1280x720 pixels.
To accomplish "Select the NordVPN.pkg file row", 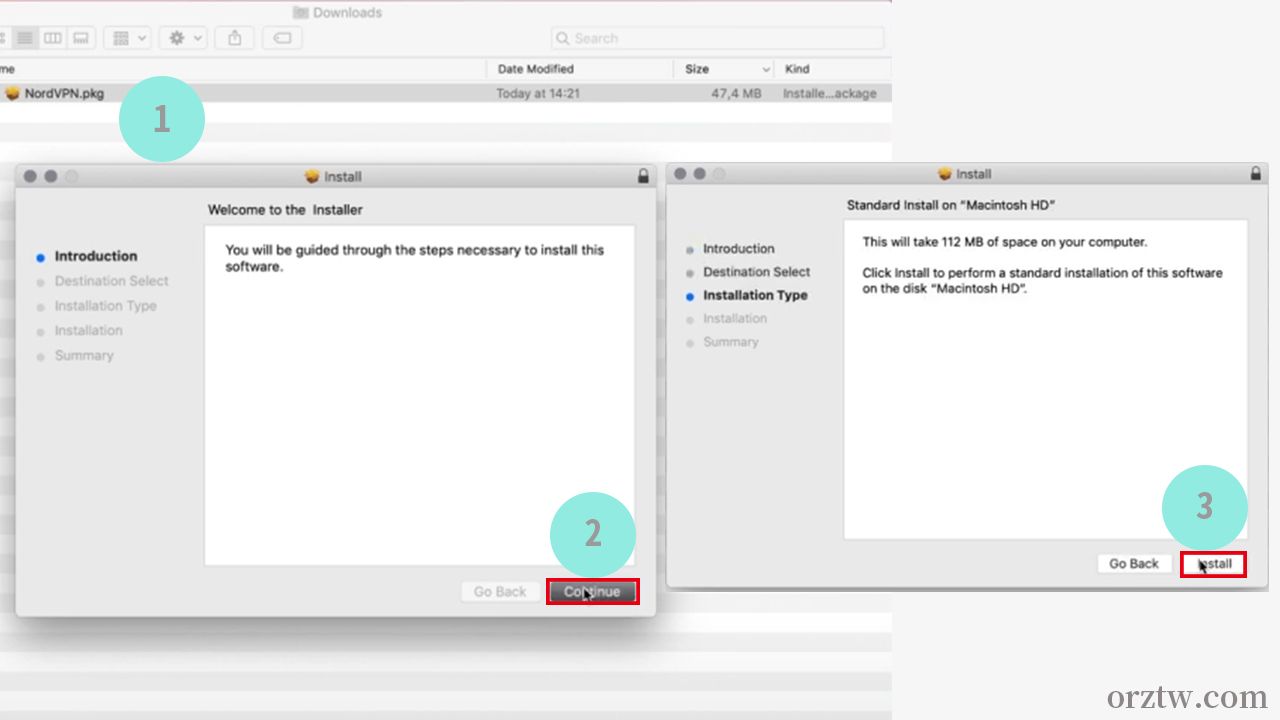I will point(445,93).
